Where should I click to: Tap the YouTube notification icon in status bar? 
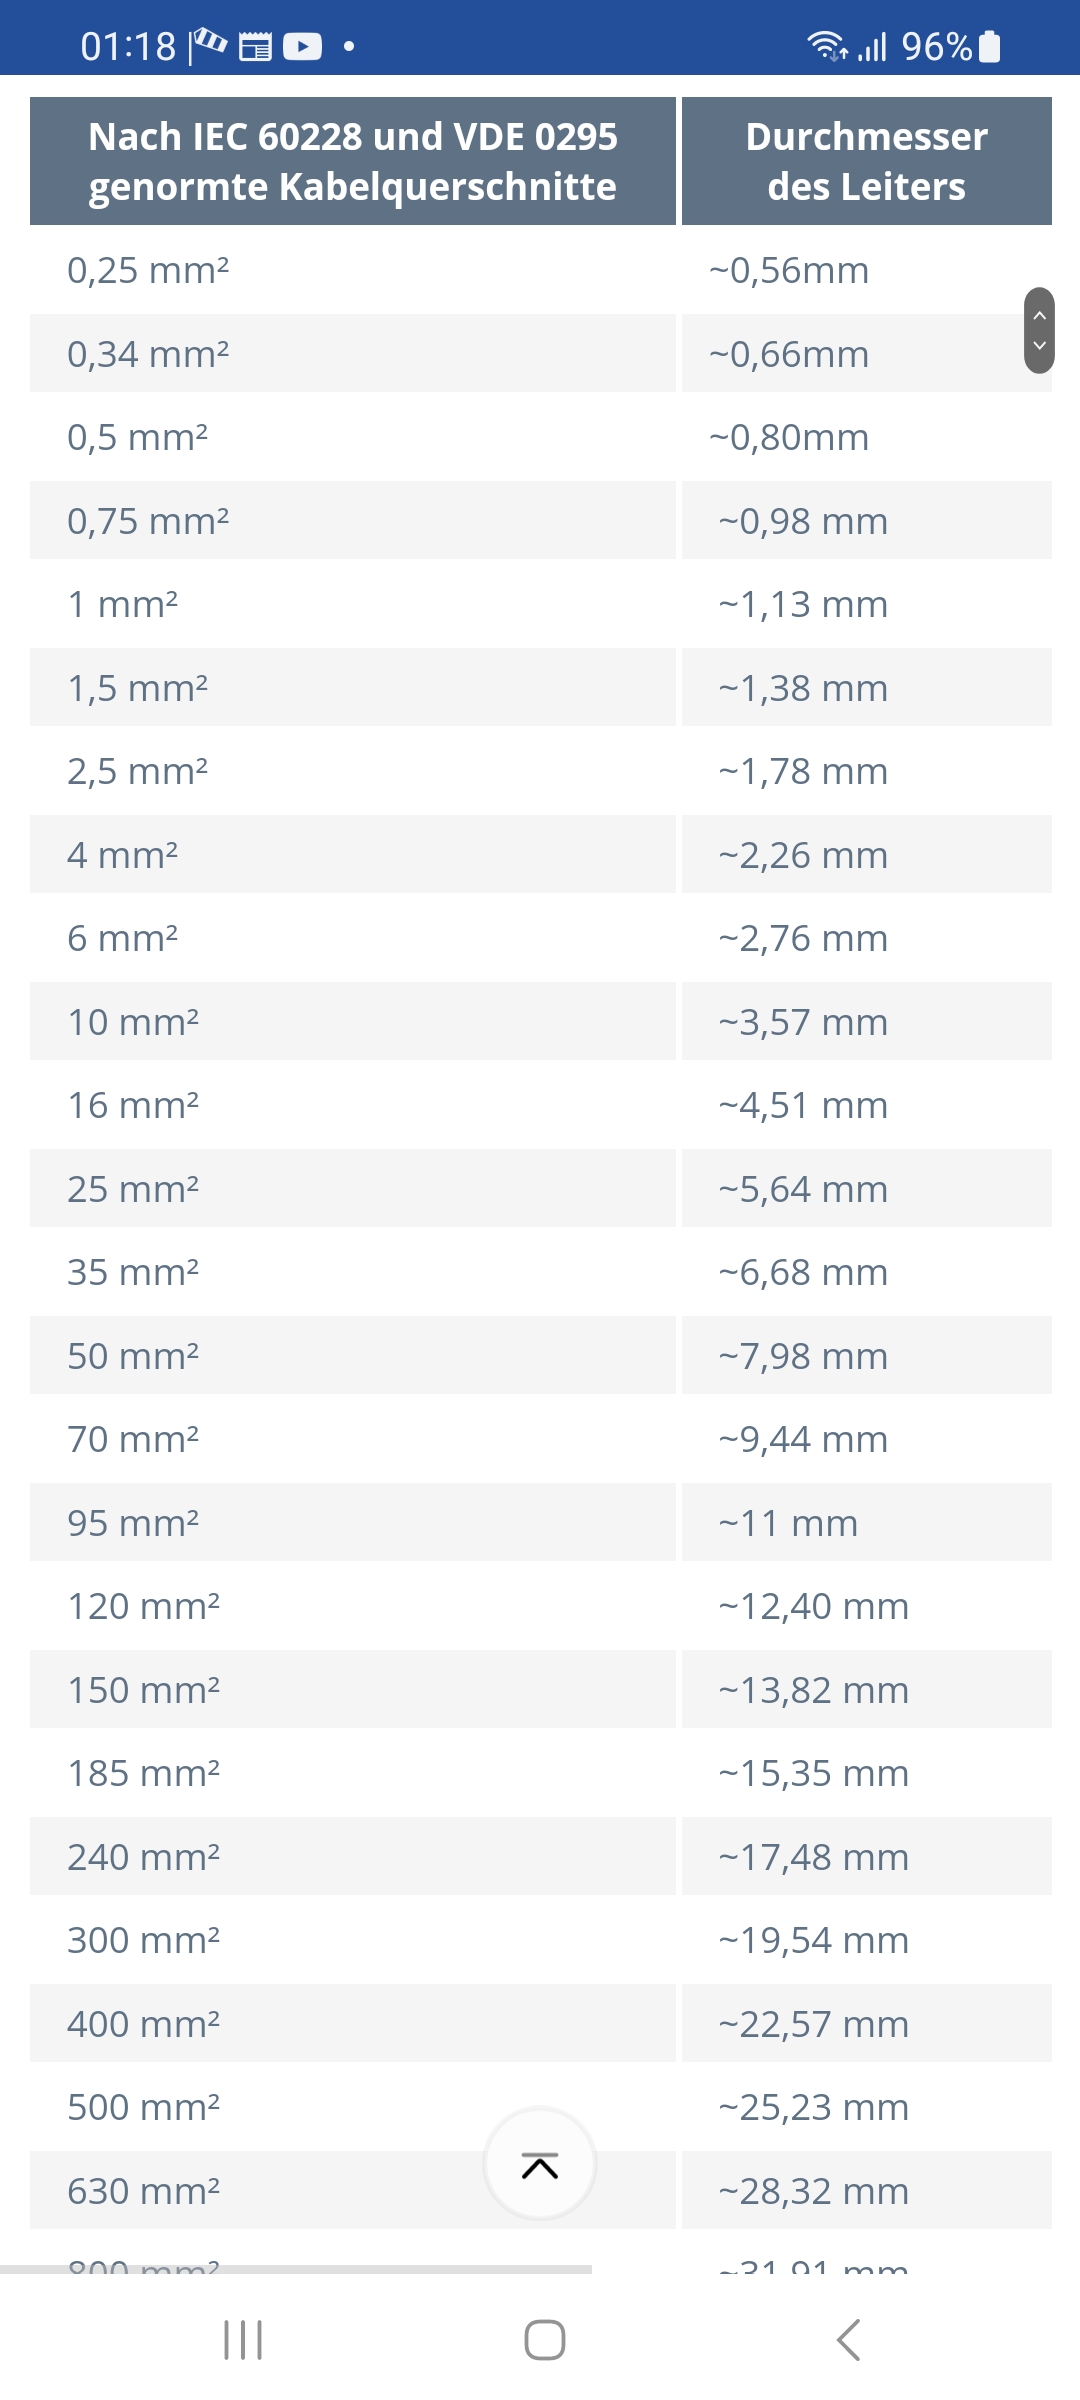tap(302, 46)
